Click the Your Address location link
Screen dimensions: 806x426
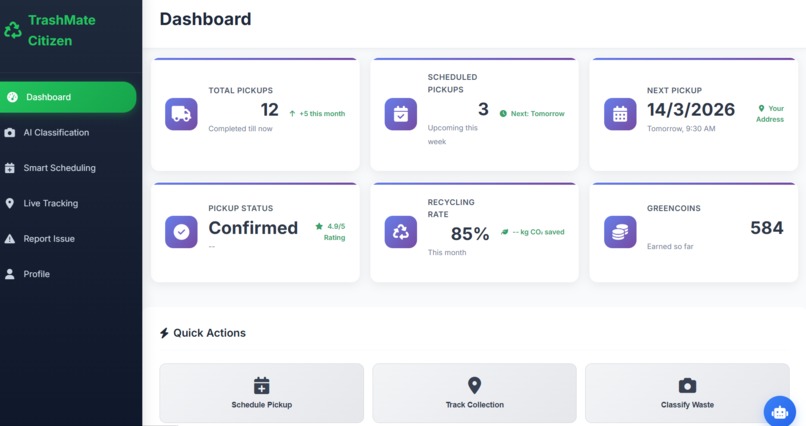771,114
